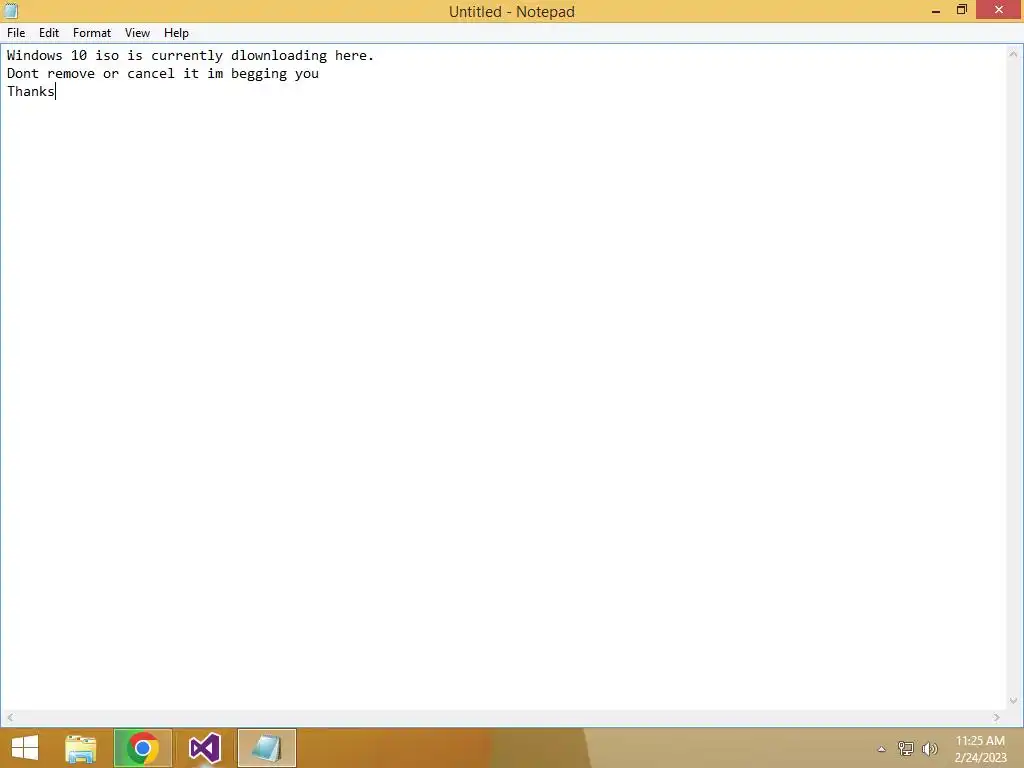Image resolution: width=1024 pixels, height=768 pixels.
Task: Switch to Google Chrome in the taskbar
Action: coord(143,748)
